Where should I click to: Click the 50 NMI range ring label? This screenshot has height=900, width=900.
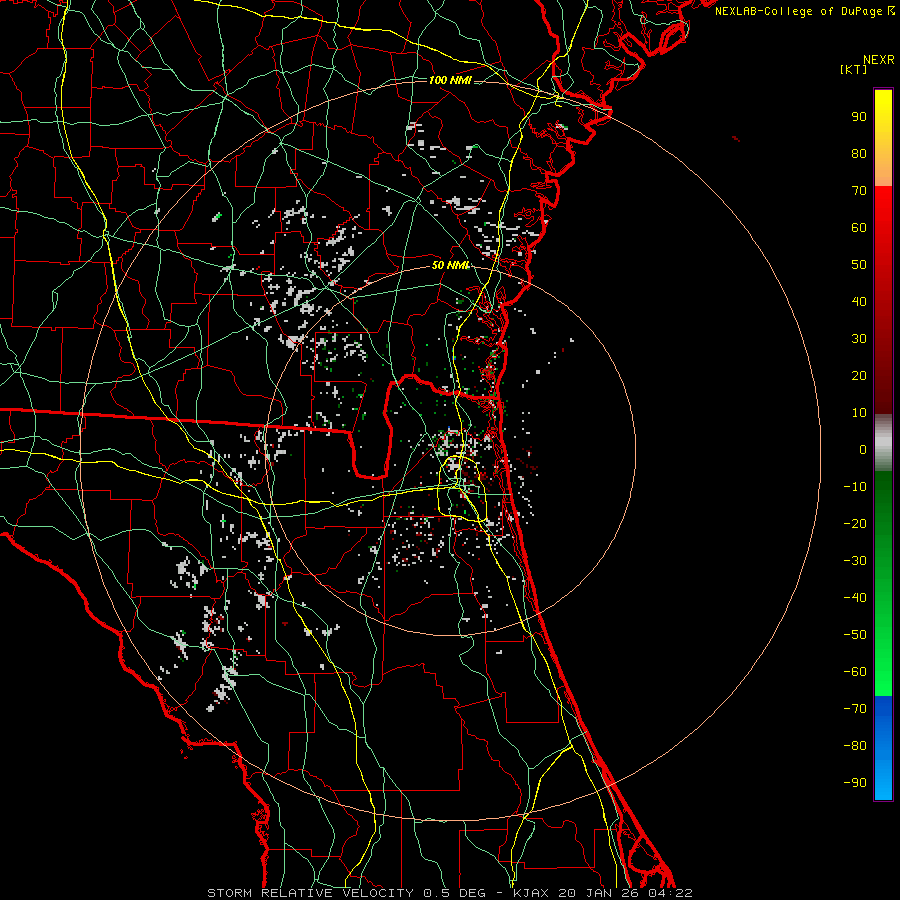451,265
